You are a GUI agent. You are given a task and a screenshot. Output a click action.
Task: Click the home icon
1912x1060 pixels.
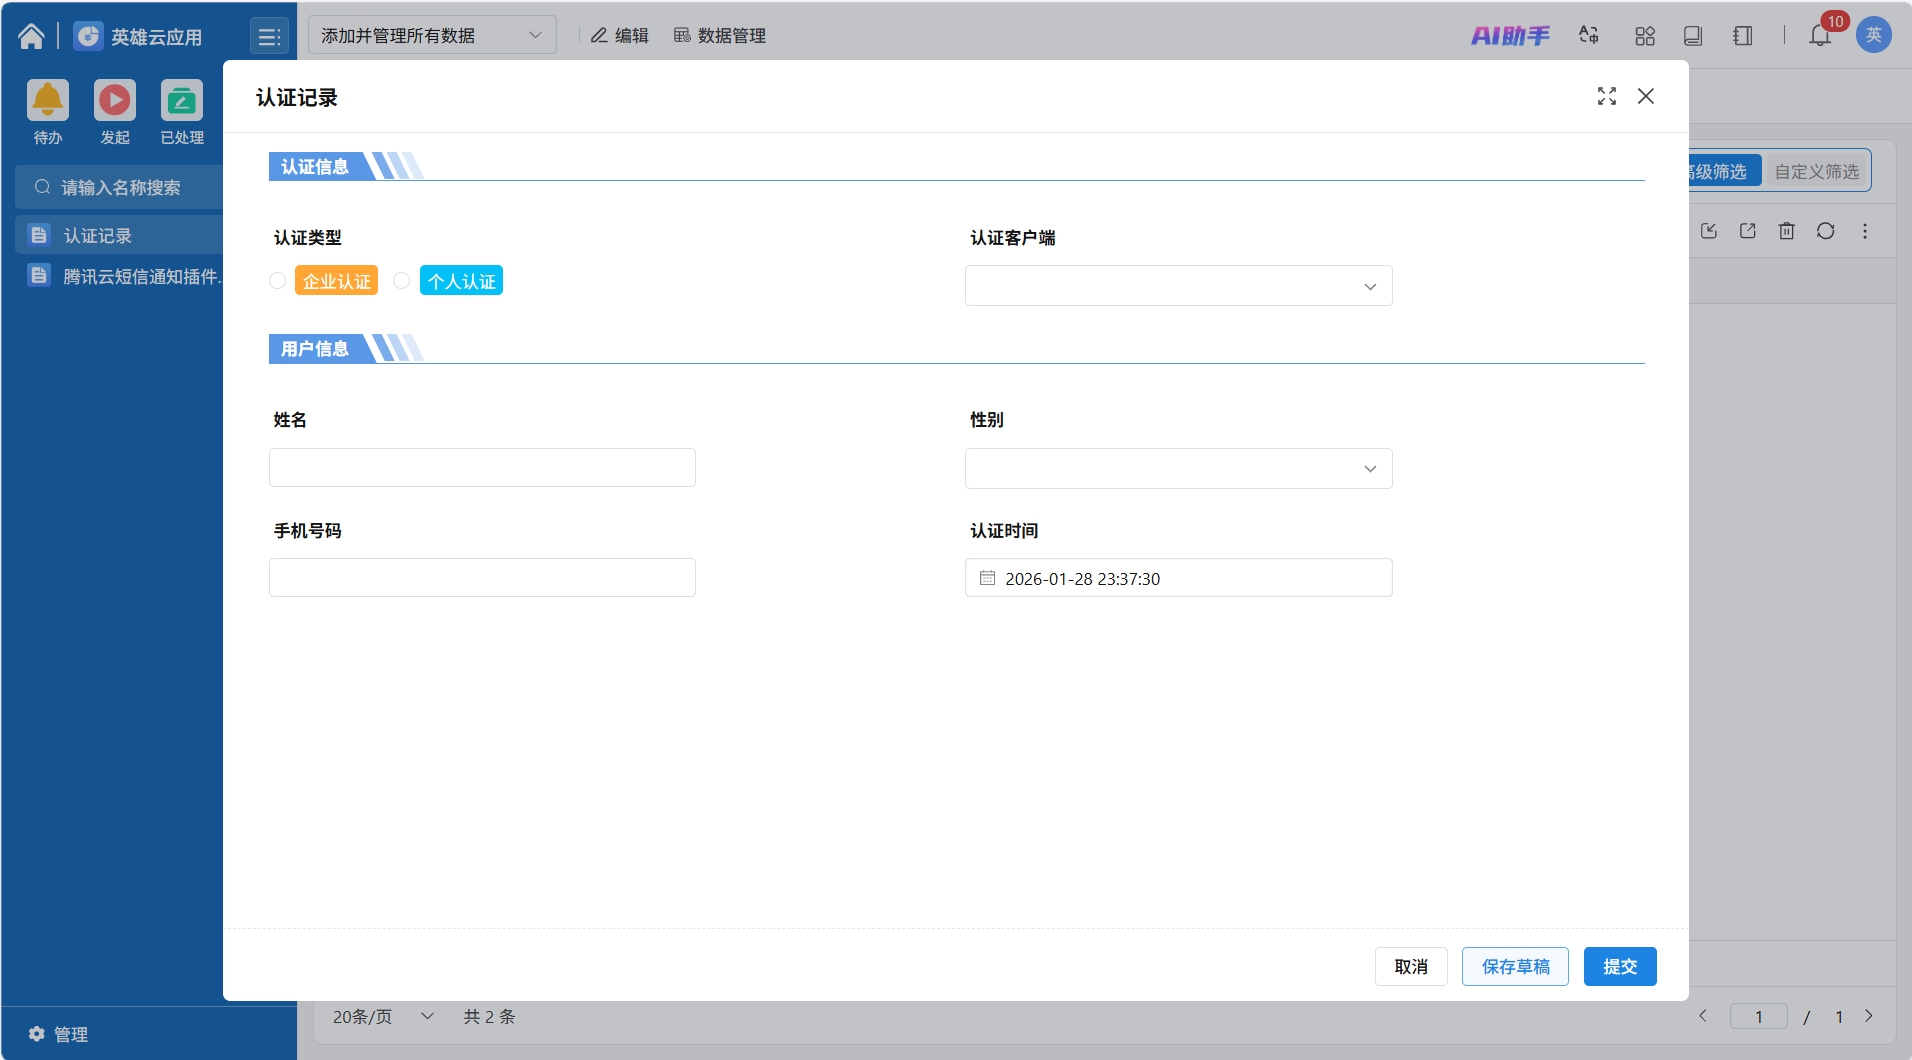tap(31, 36)
